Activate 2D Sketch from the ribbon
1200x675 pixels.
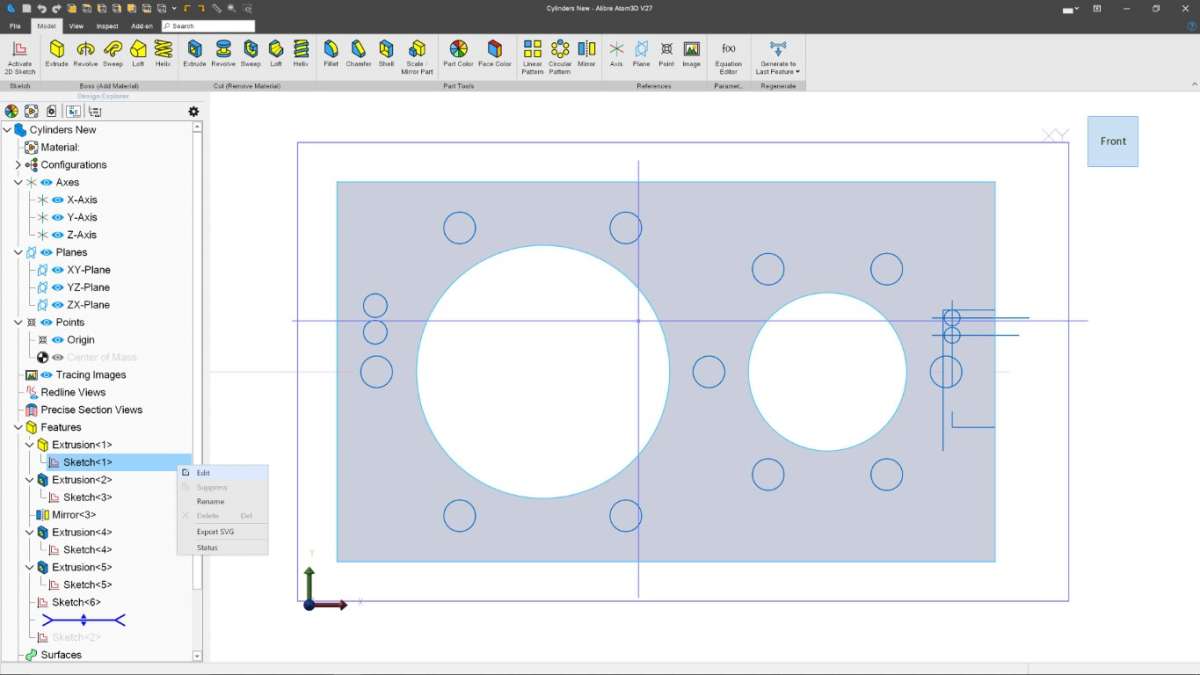tap(19, 57)
